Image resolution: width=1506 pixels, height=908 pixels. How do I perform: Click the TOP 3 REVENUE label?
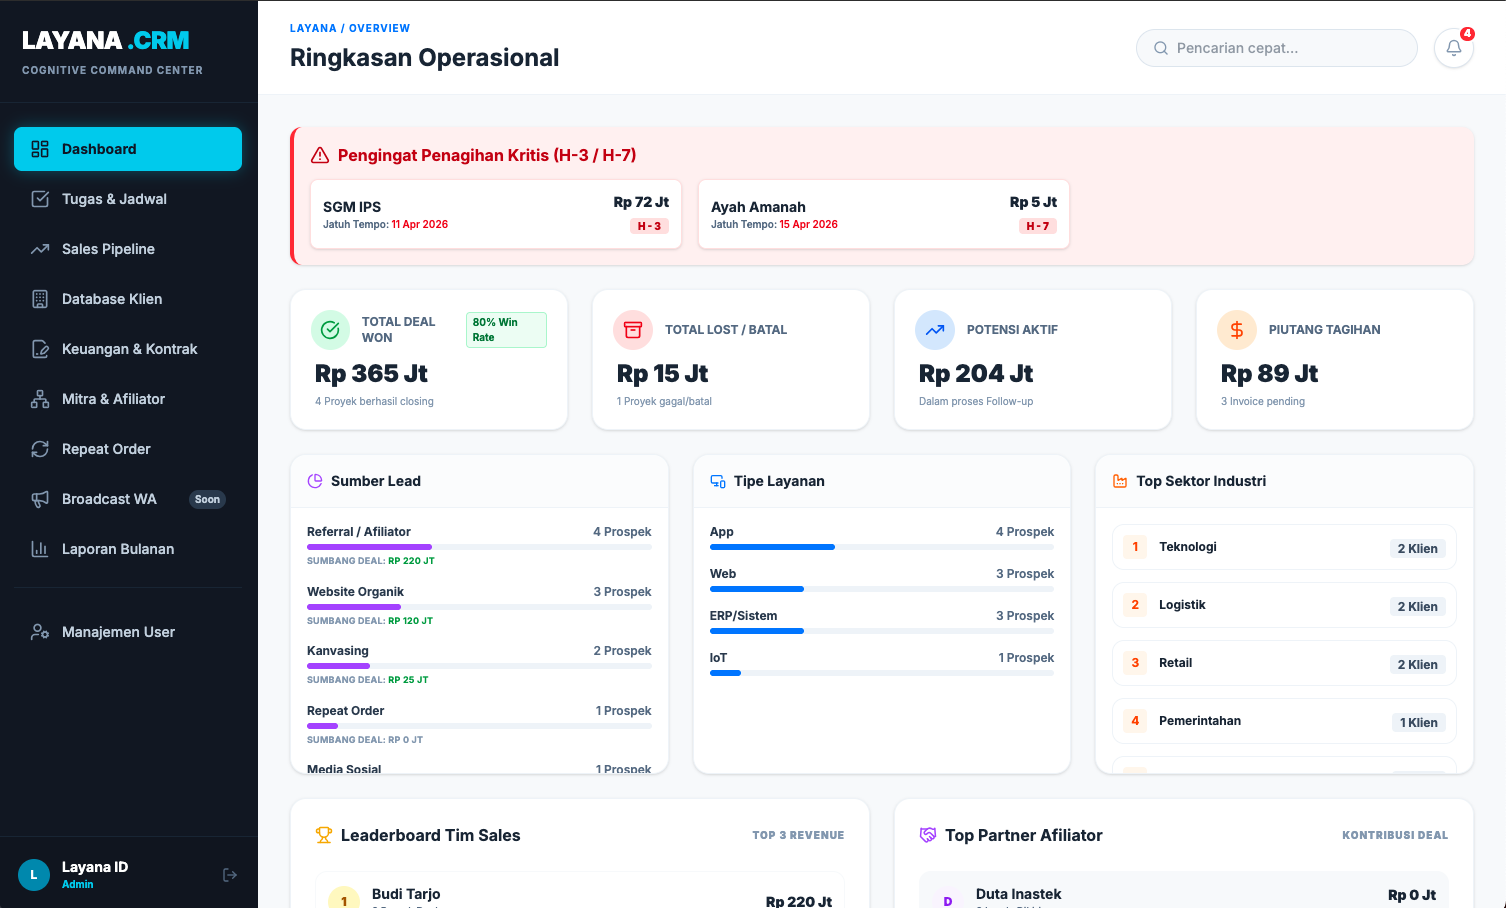(x=798, y=834)
